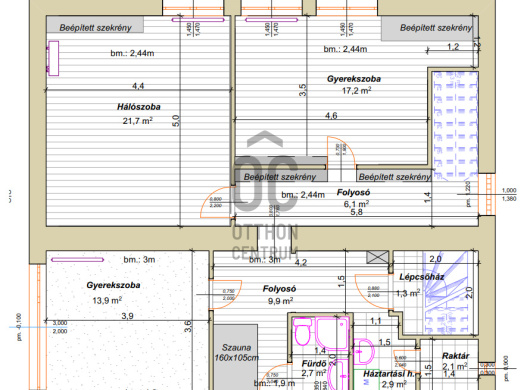The image size is (530, 390).
Task: Click the pm.: -0,100 level marker
Action: [19, 327]
